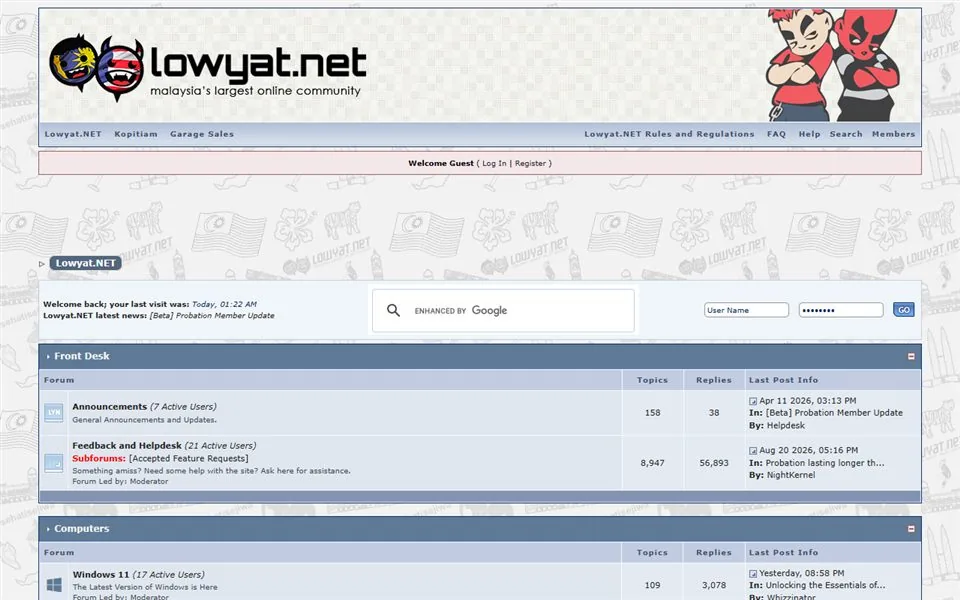This screenshot has height=600, width=960.
Task: Open the Accepted Feature Requests subforum
Action: click(x=189, y=459)
